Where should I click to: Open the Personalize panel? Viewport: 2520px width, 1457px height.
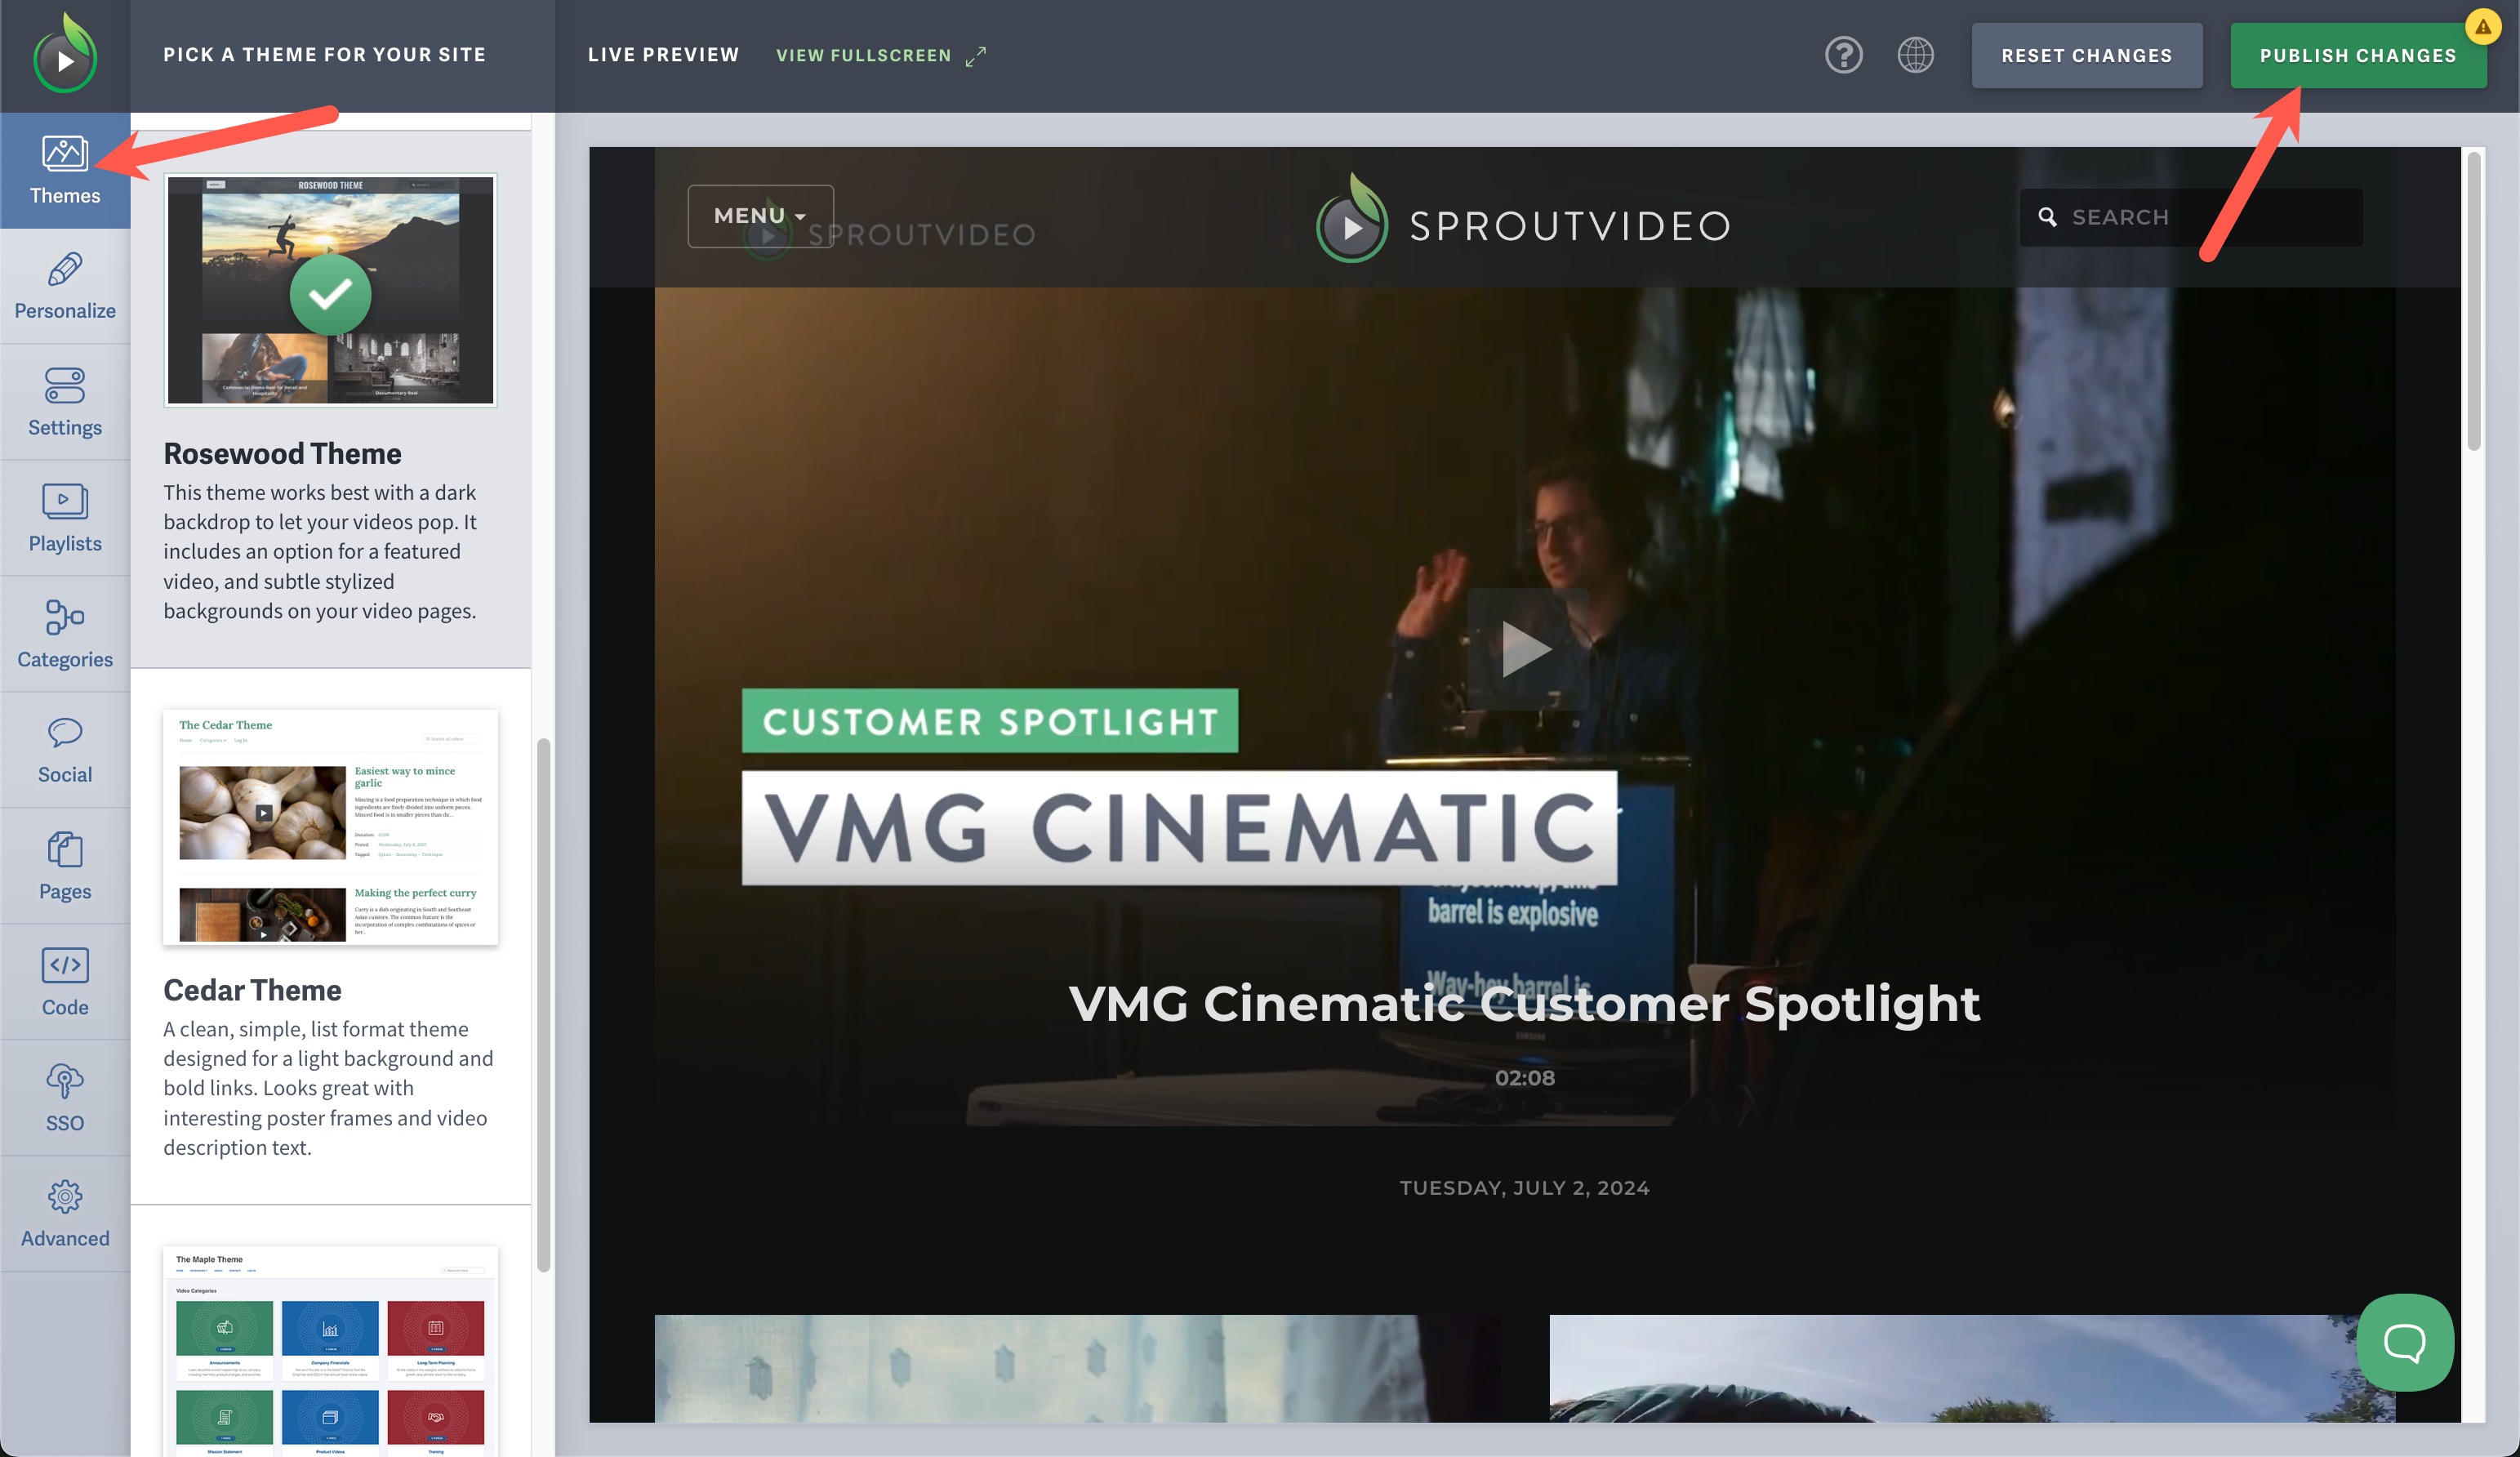click(x=65, y=286)
